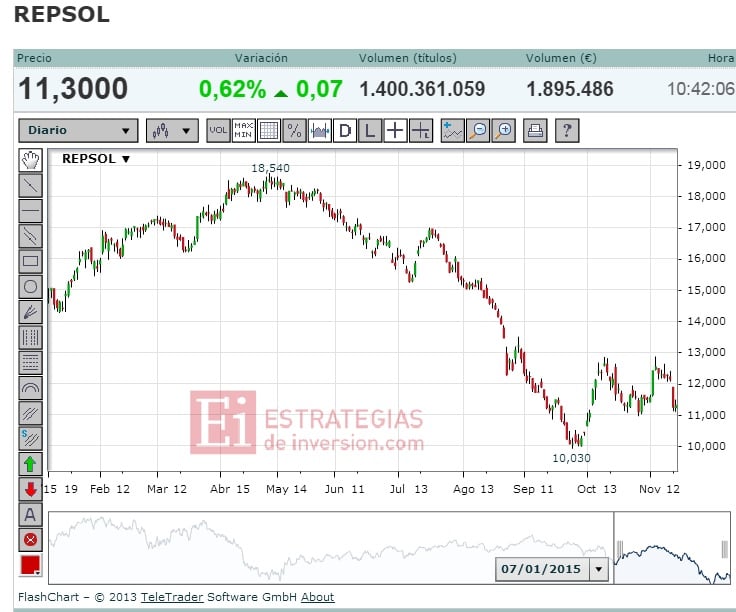This screenshot has width=736, height=612.
Task: Click the Precio column header
Action: [34, 58]
